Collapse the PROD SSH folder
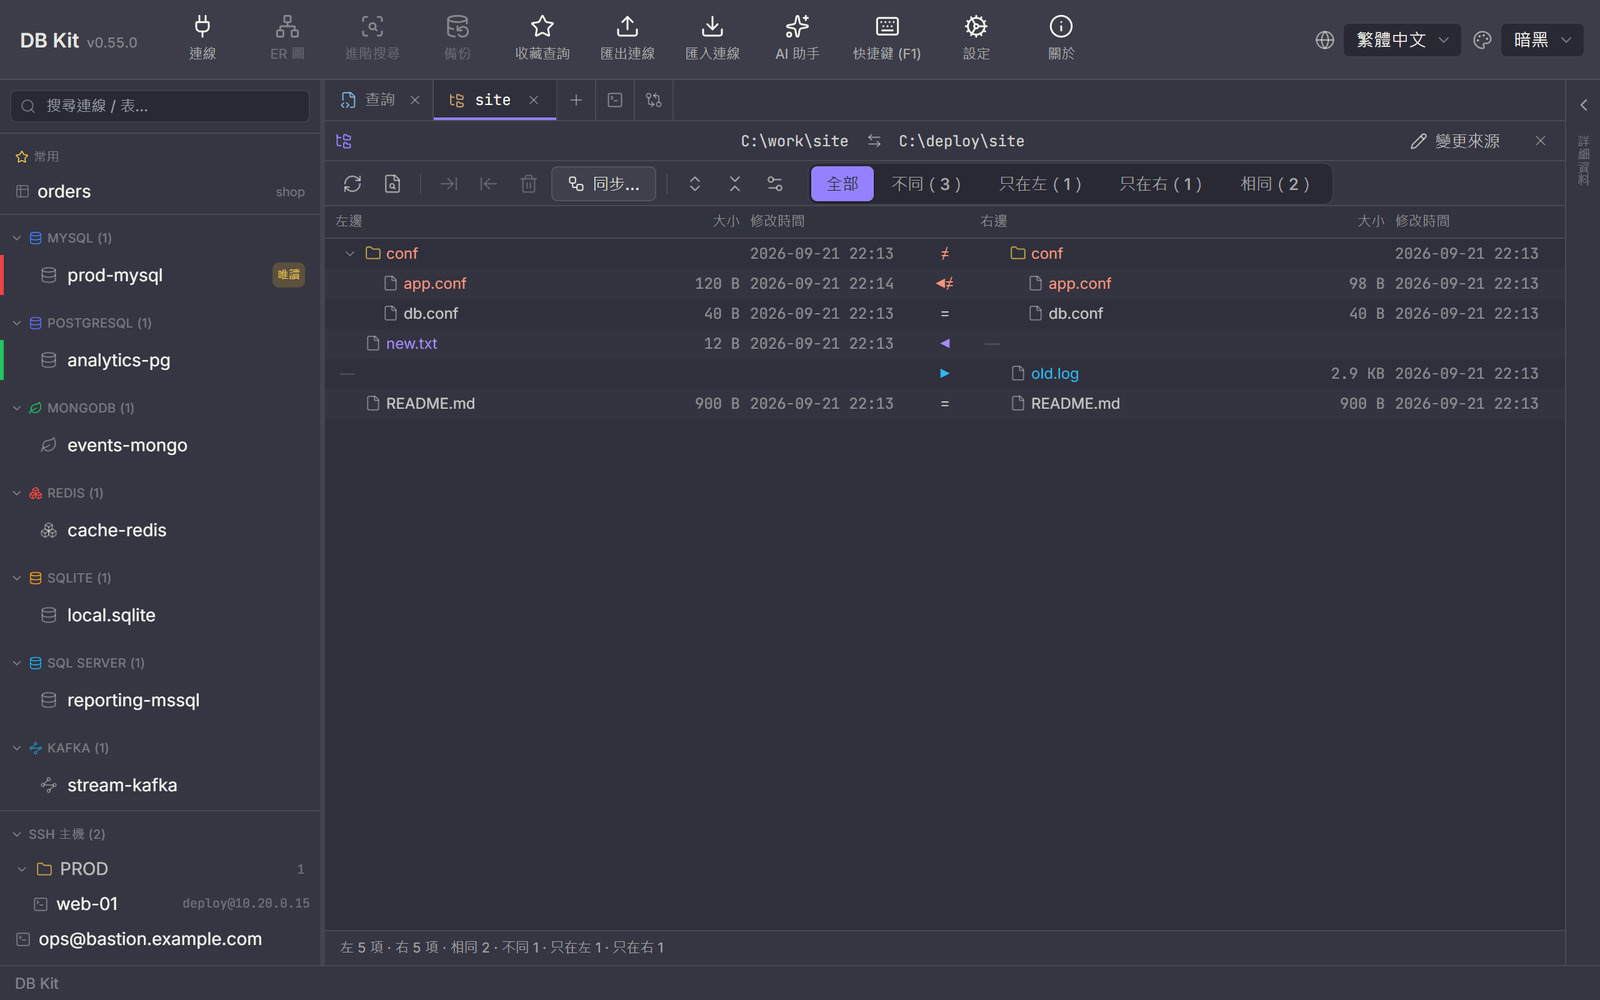This screenshot has height=1000, width=1600. (22, 869)
